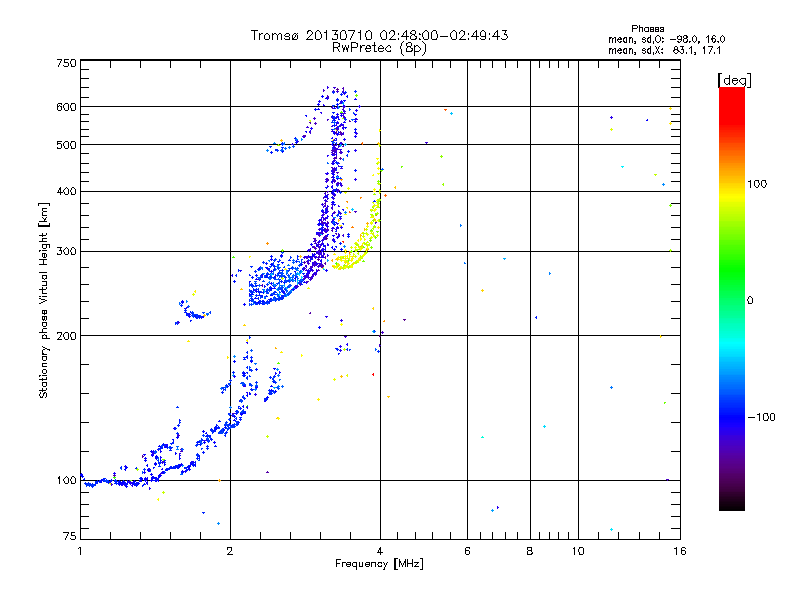Viewport: 800px width, 600px height.
Task: Click the 'Phases' heading above the statistics
Action: click(647, 29)
